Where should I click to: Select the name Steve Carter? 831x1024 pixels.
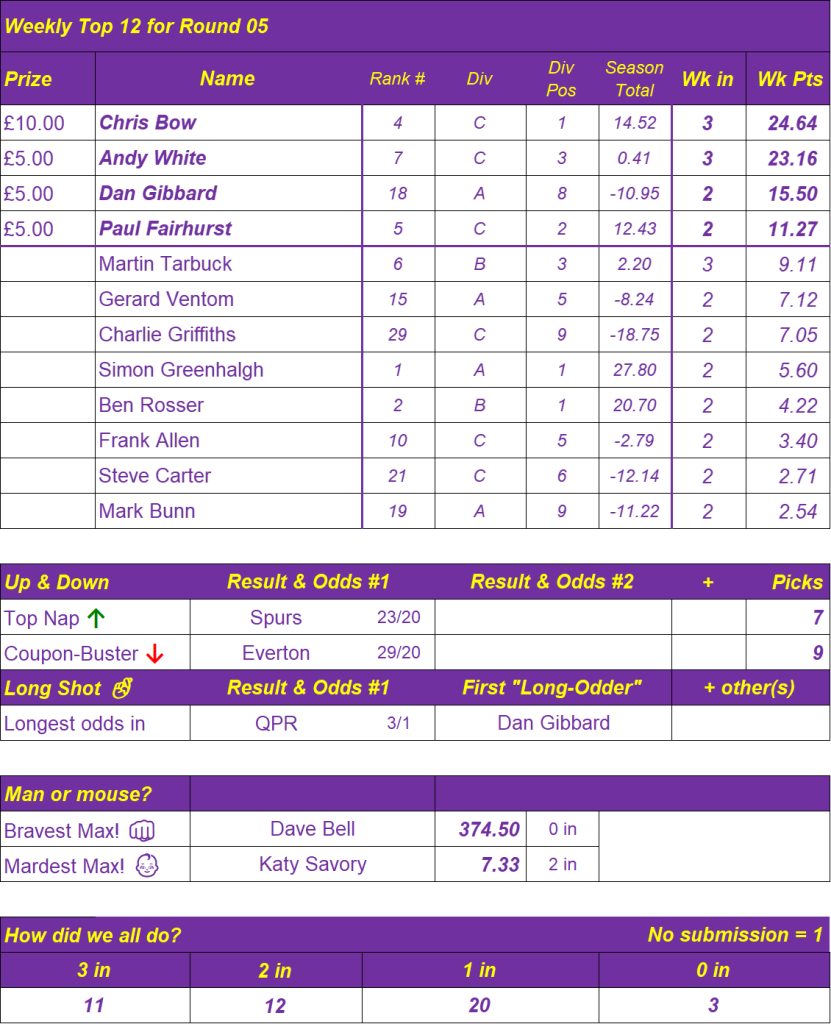[x=155, y=475]
